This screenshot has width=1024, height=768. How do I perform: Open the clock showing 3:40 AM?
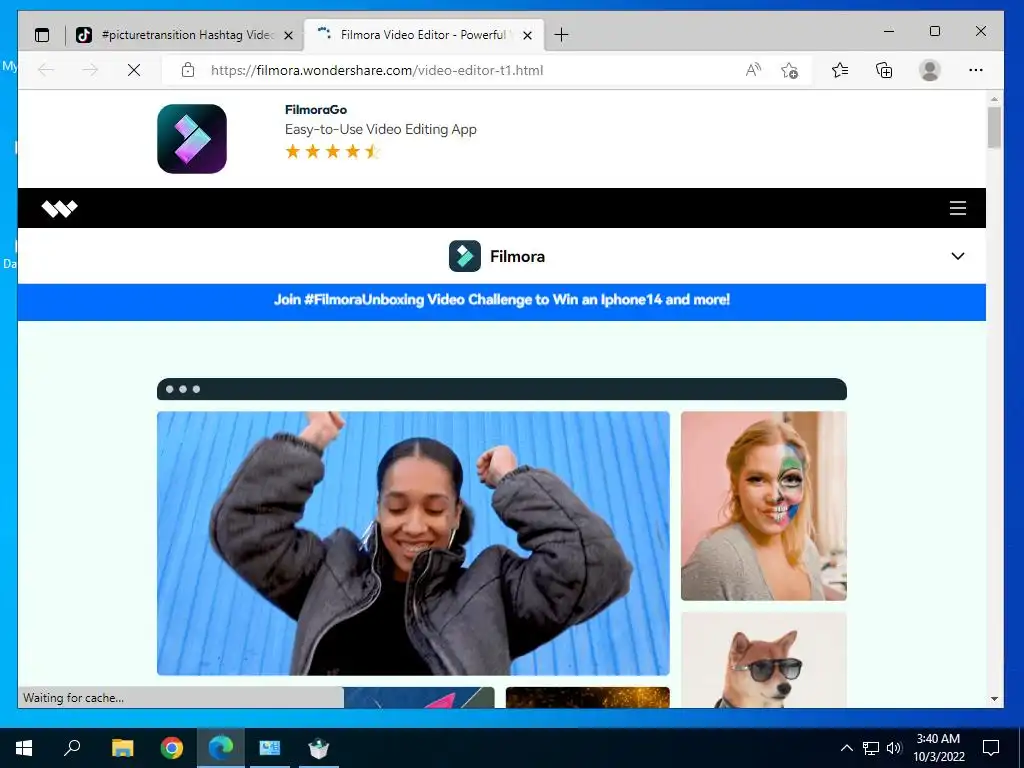click(x=938, y=748)
